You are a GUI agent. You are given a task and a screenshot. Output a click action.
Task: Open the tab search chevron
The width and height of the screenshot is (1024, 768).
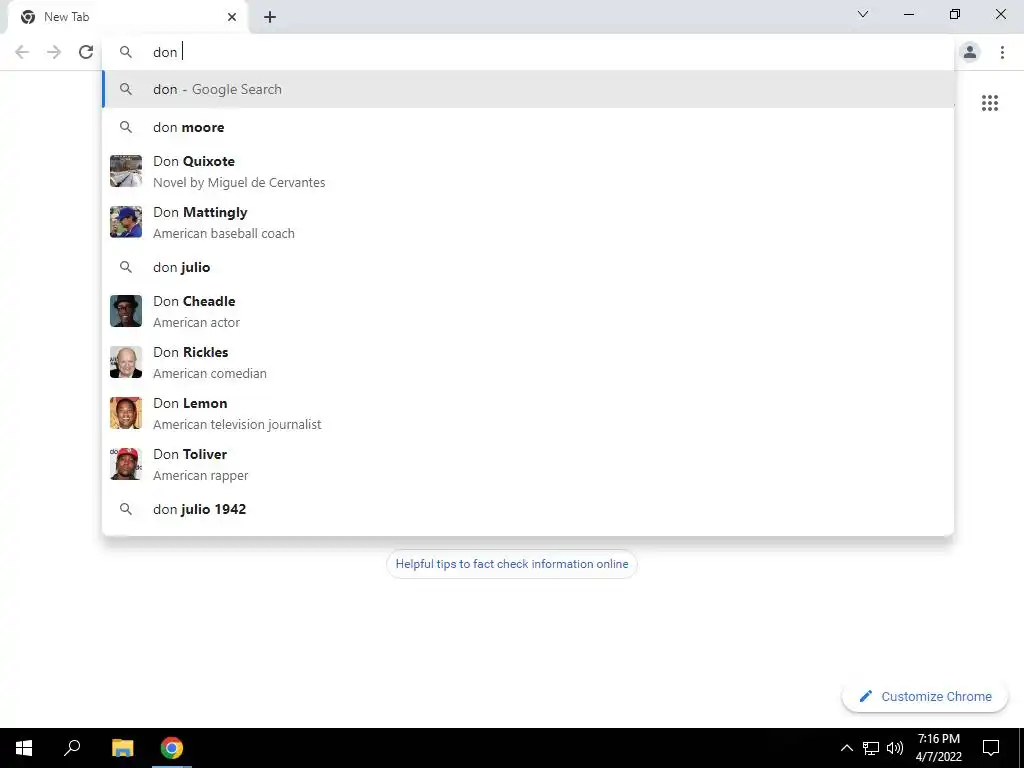[x=863, y=14]
